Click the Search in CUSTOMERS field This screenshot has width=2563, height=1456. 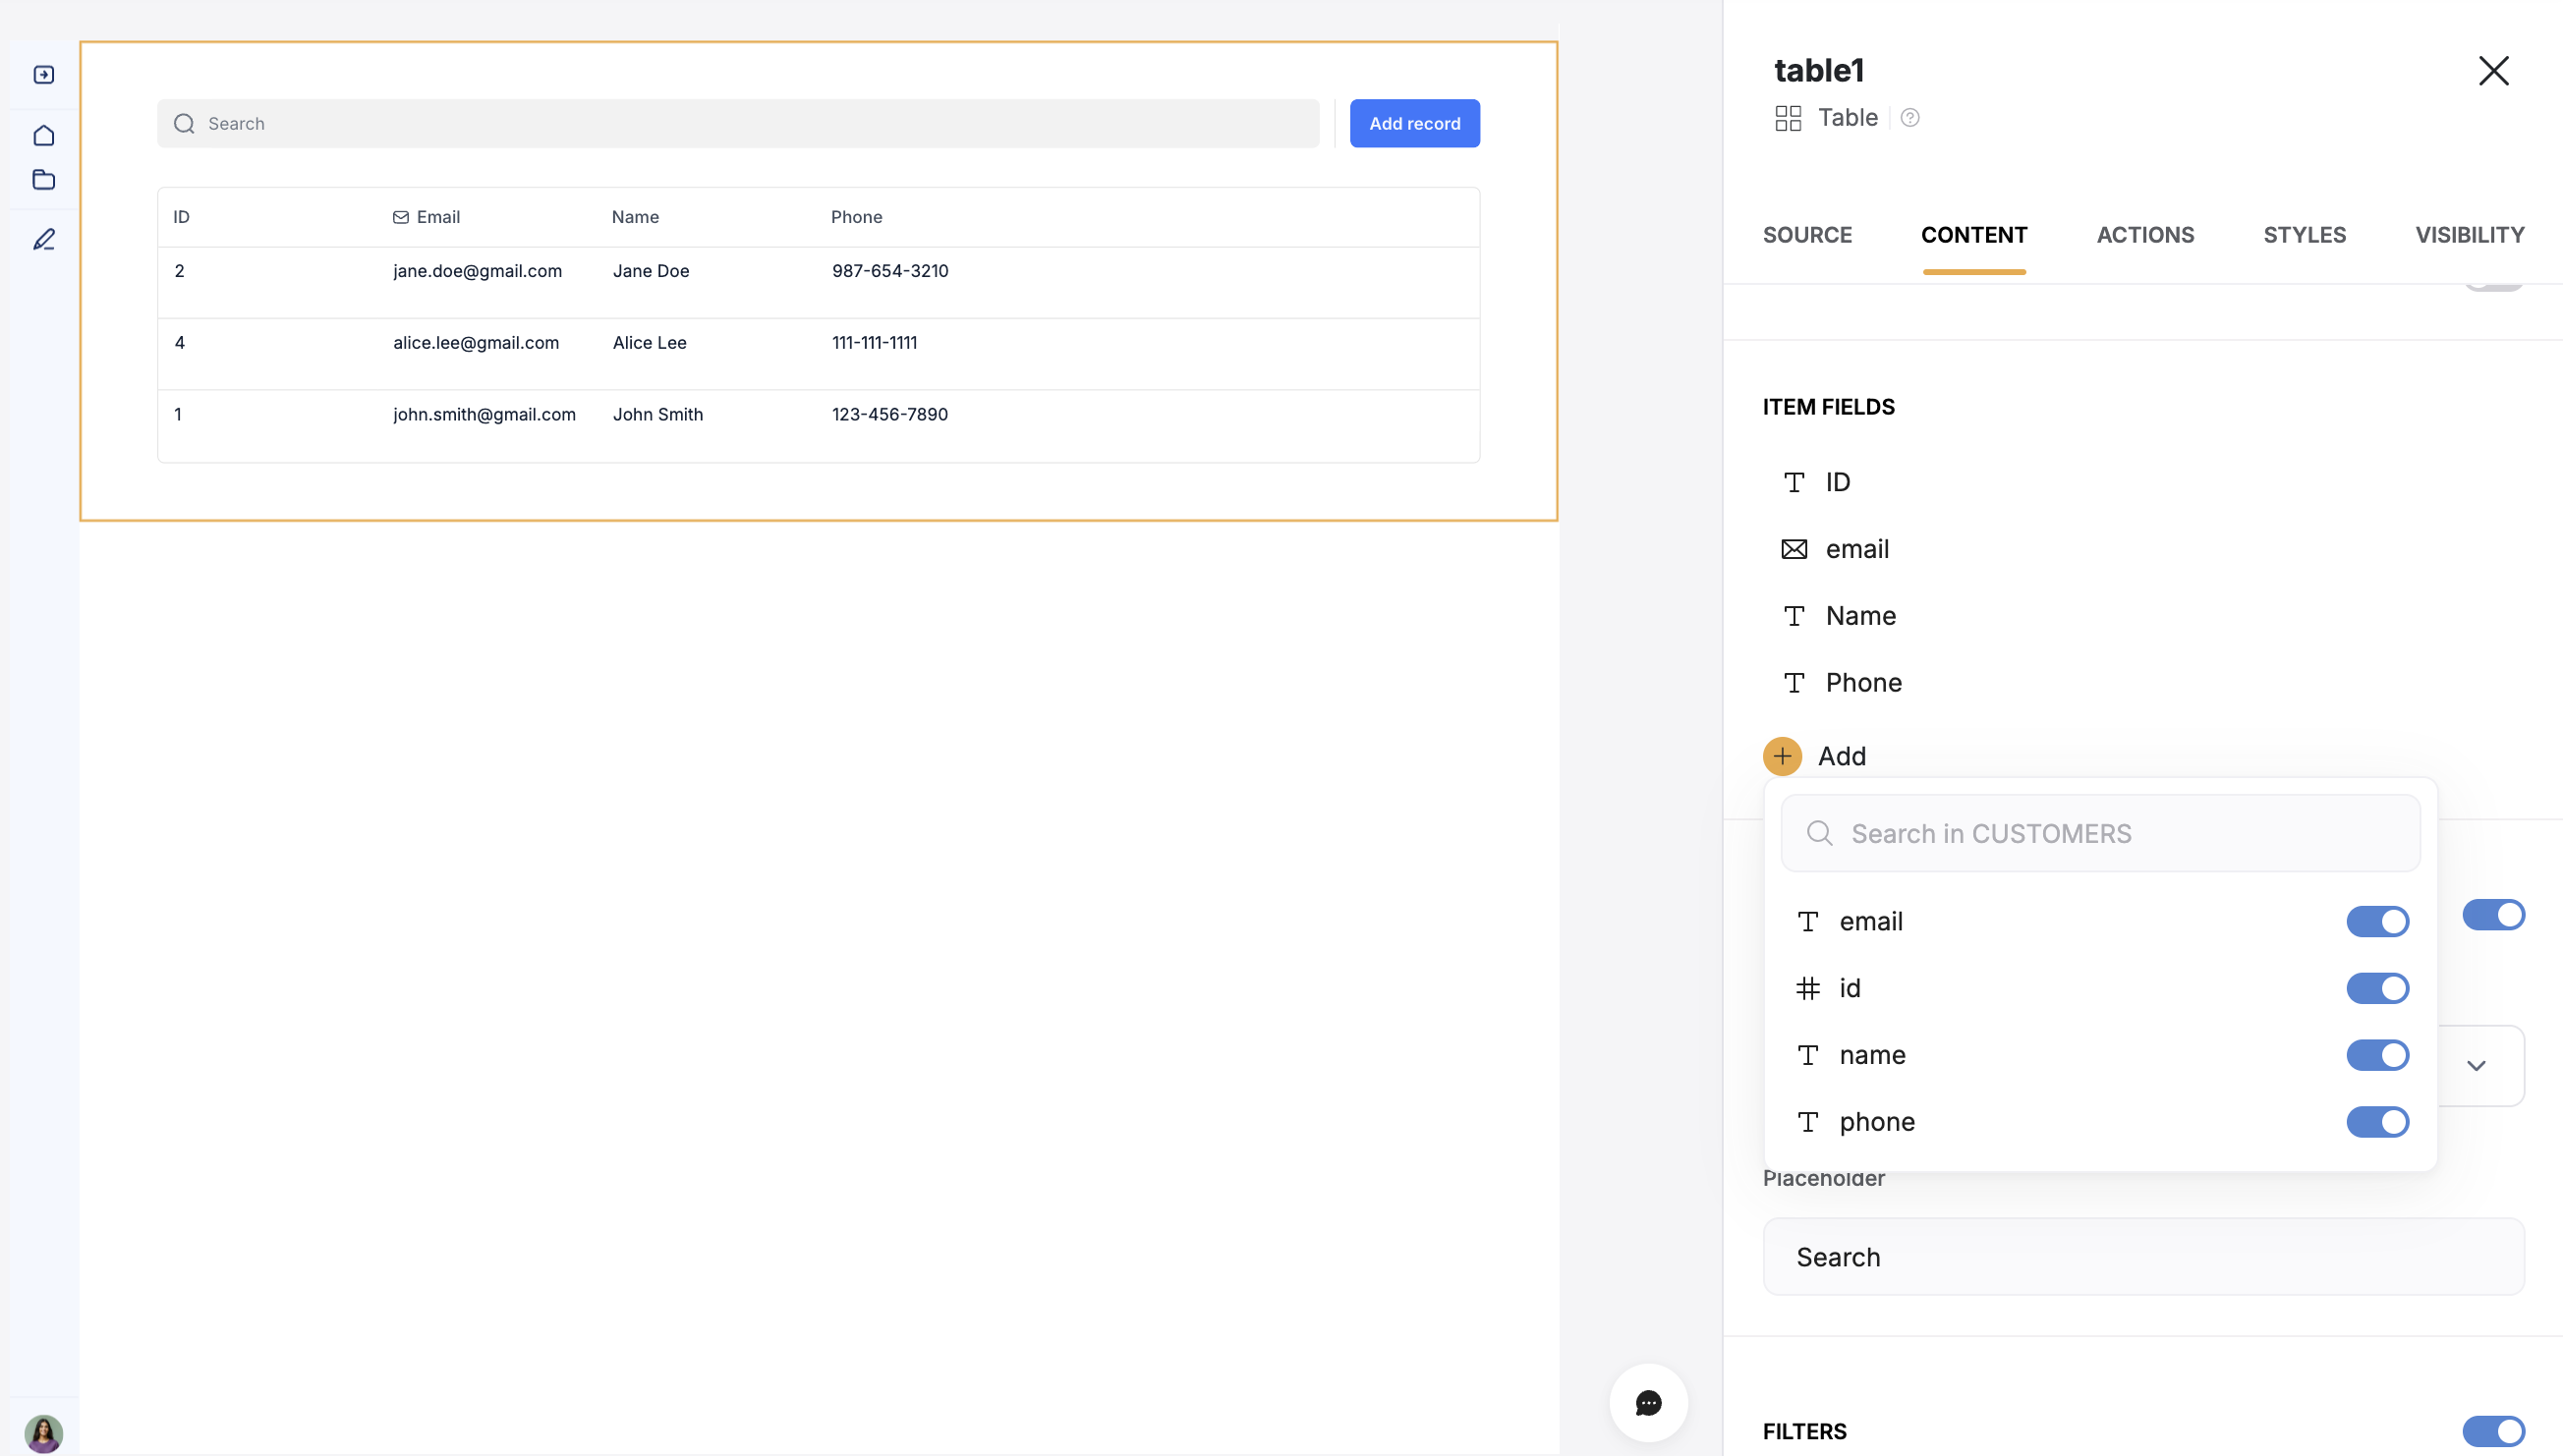point(2100,833)
